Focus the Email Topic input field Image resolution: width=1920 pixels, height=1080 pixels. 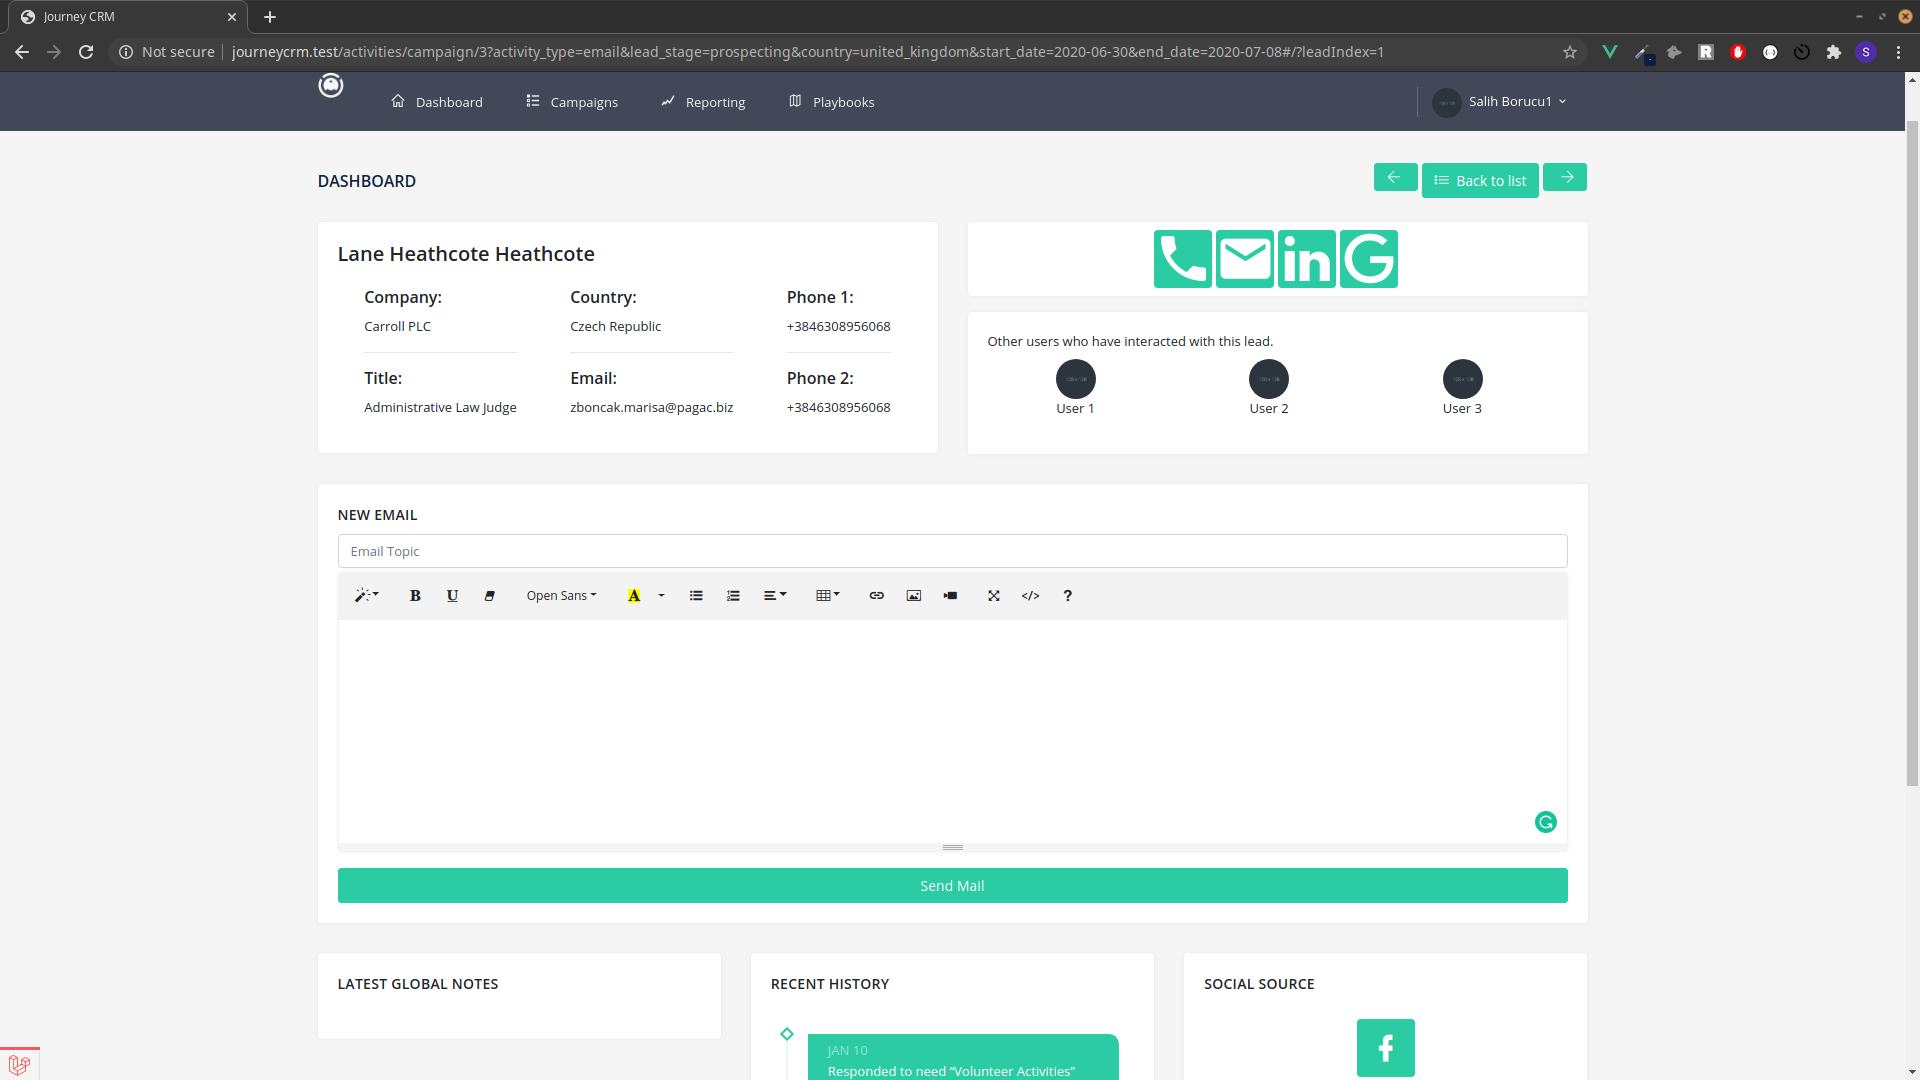tap(952, 551)
